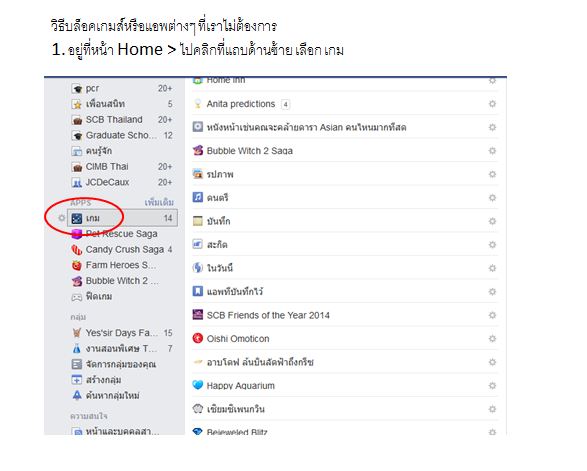Open gear menu for Oishi Omoticon row

(492, 338)
